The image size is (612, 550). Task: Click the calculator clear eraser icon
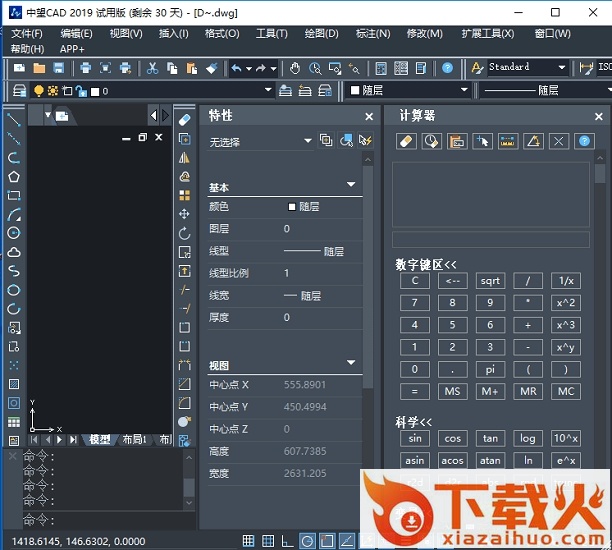pos(406,141)
